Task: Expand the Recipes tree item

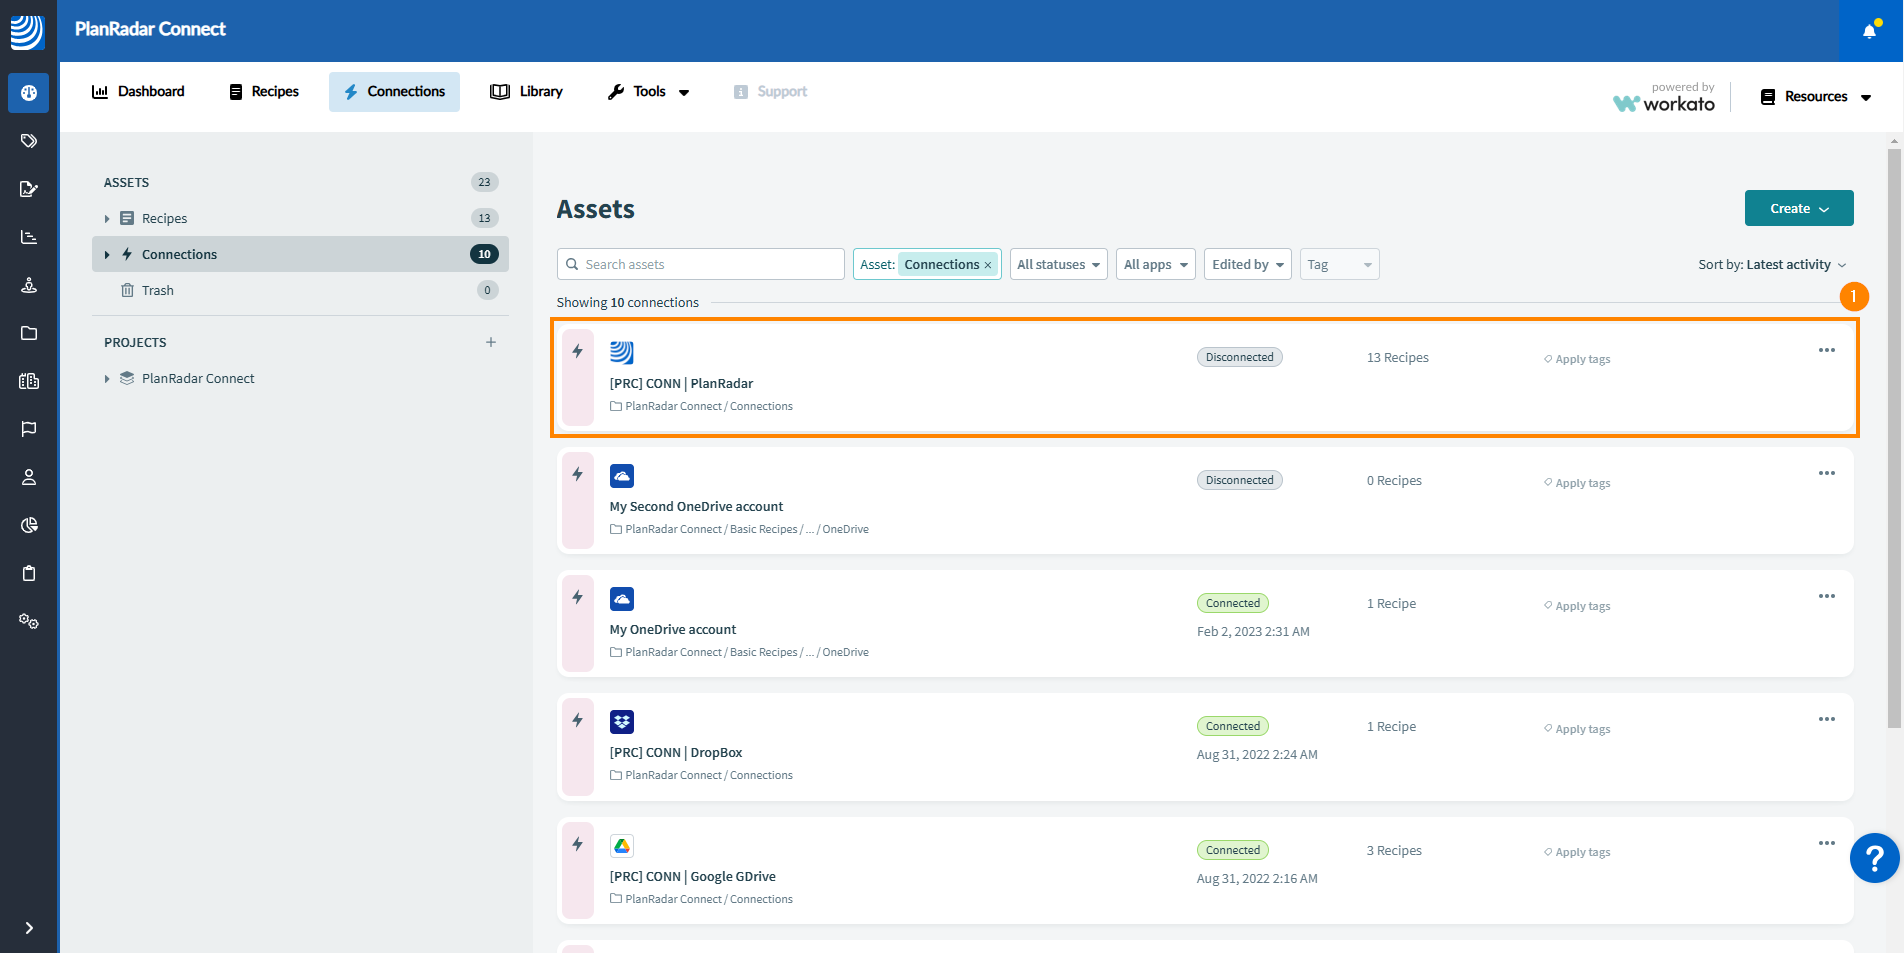Action: tap(107, 219)
